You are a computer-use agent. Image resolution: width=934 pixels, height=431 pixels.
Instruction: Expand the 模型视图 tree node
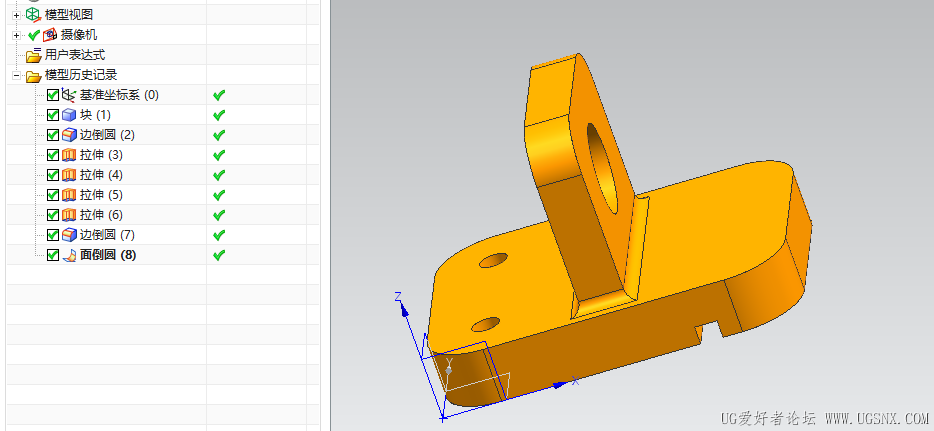click(16, 15)
